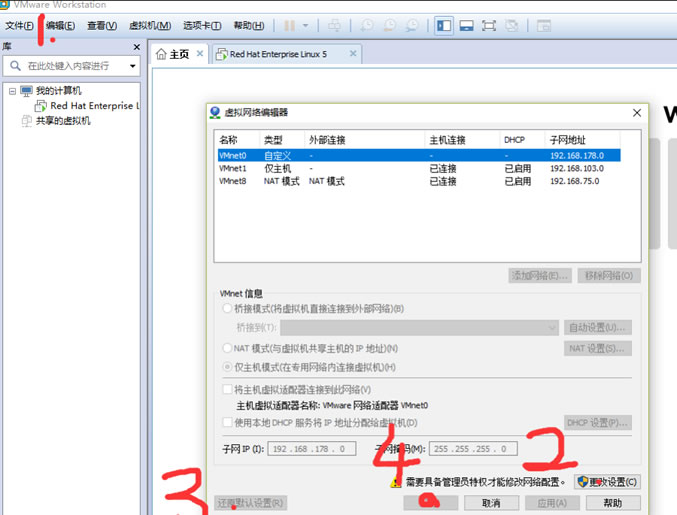
Task: Click the 移除网络(O) button
Action: 609,275
